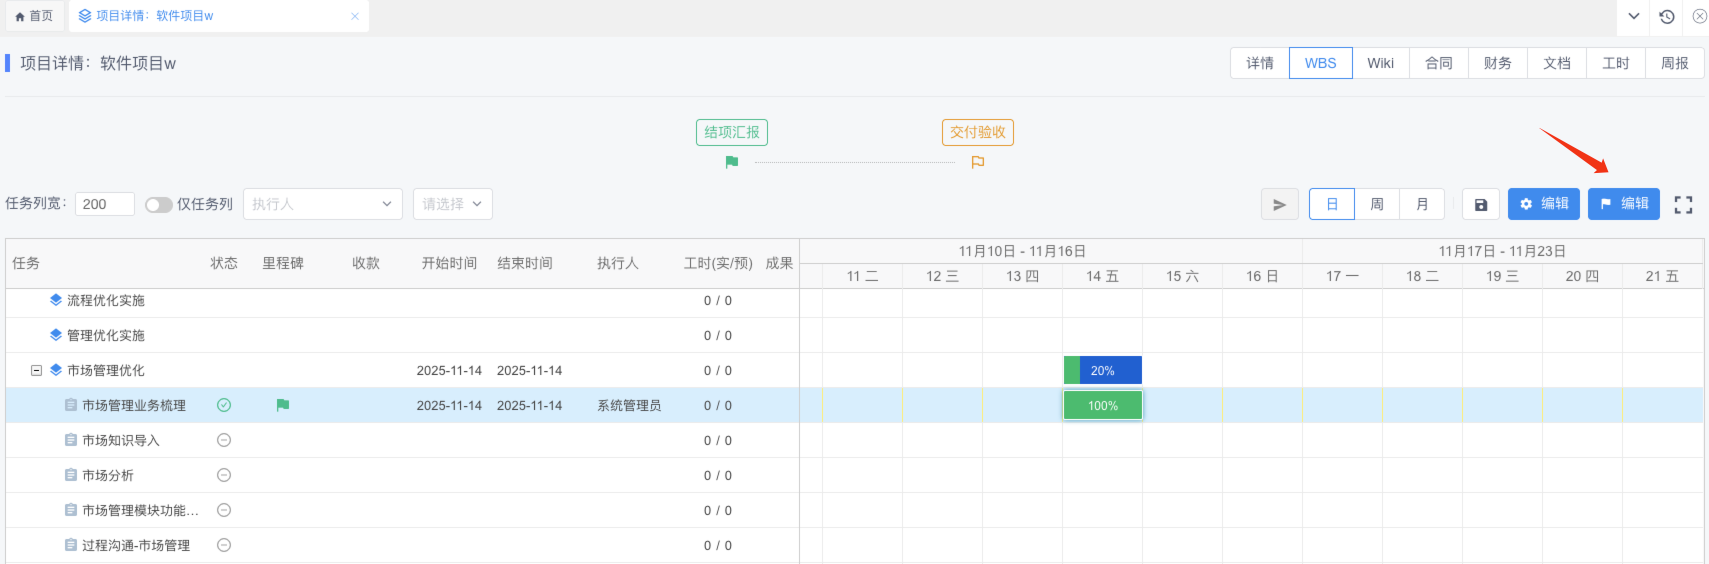Click the send arrow icon button
The width and height of the screenshot is (1709, 564).
[x=1279, y=204]
